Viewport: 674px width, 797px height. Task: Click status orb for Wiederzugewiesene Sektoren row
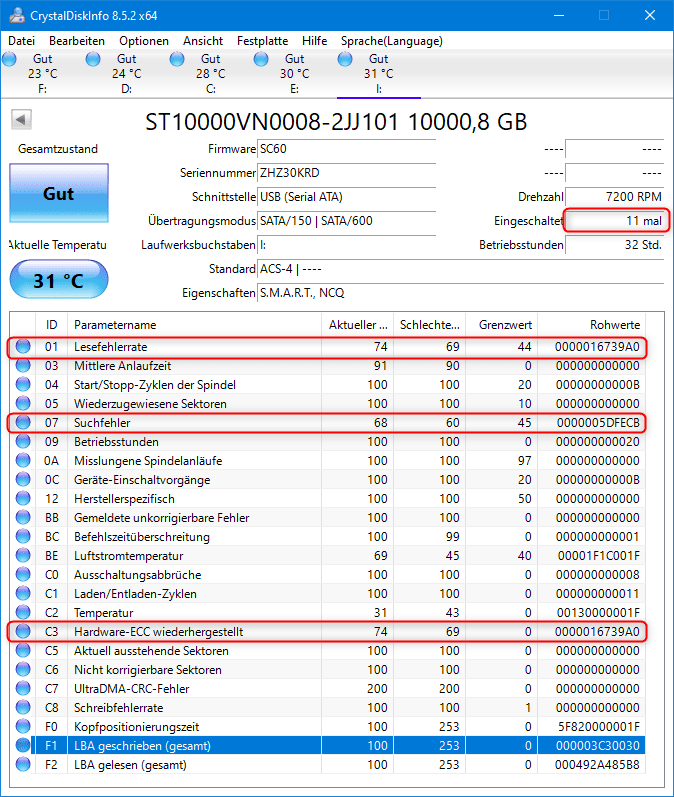(23, 403)
